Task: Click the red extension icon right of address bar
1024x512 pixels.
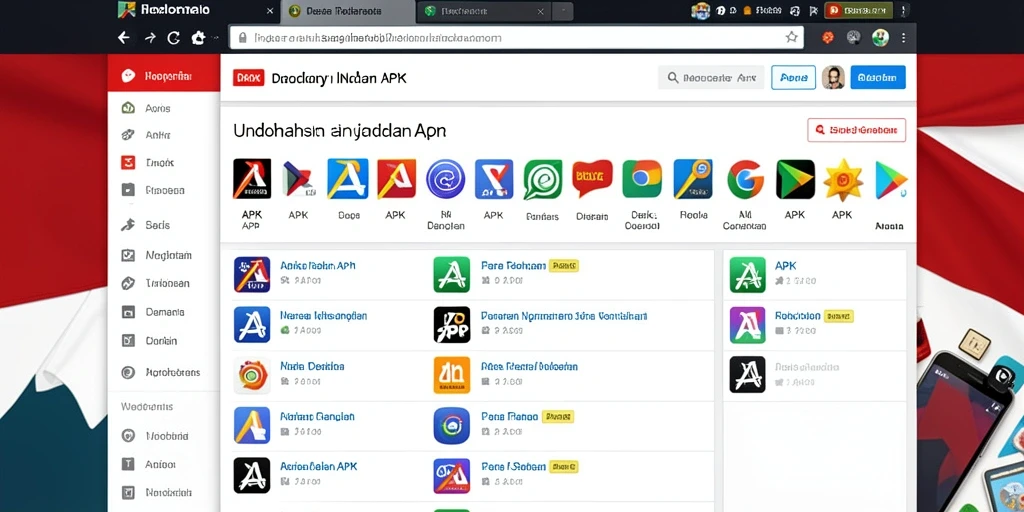Action: point(827,38)
